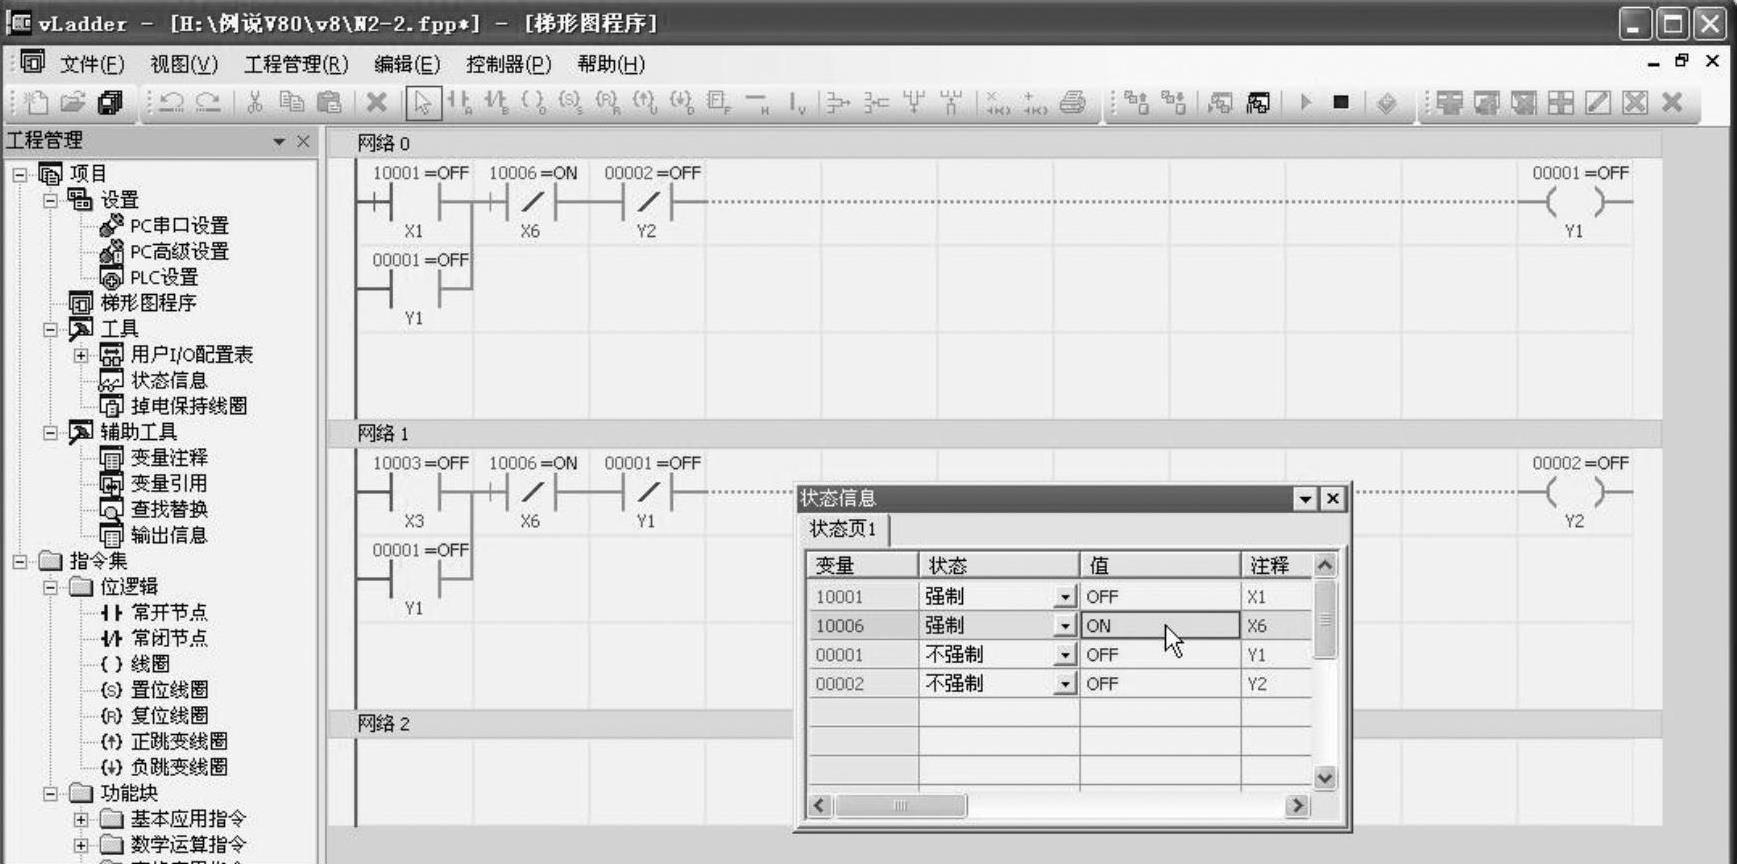Open the 工程管理(R) menu
The image size is (1737, 864).
(x=296, y=64)
